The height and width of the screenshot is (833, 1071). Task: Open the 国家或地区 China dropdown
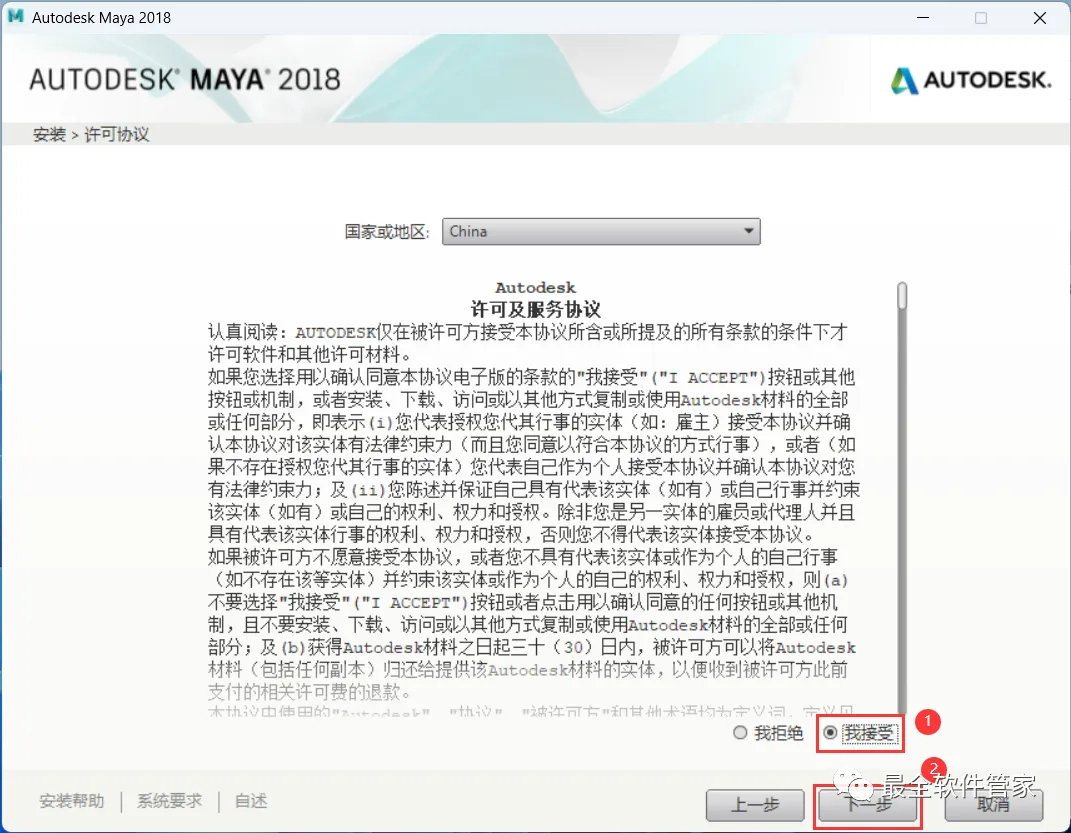coord(601,231)
